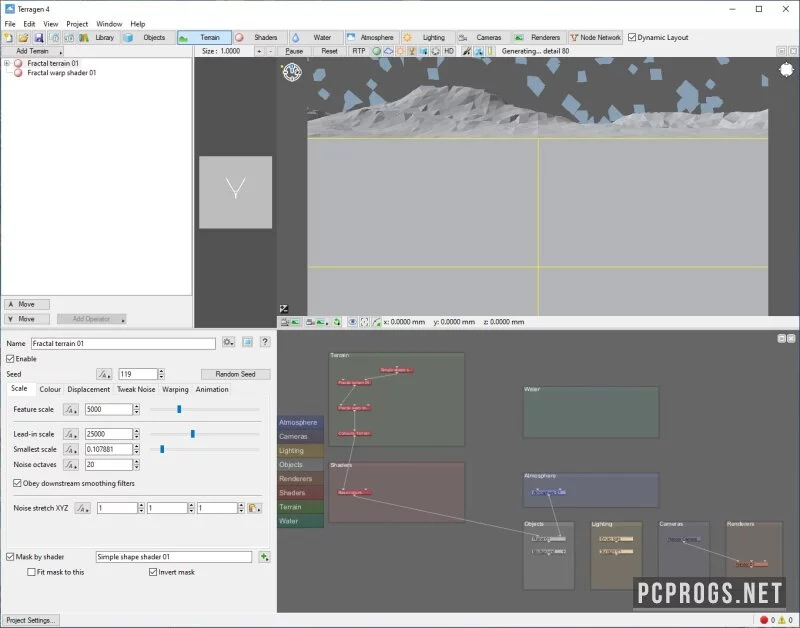800x628 pixels.
Task: Click the eye icon below the 3D preview
Action: coord(352,322)
